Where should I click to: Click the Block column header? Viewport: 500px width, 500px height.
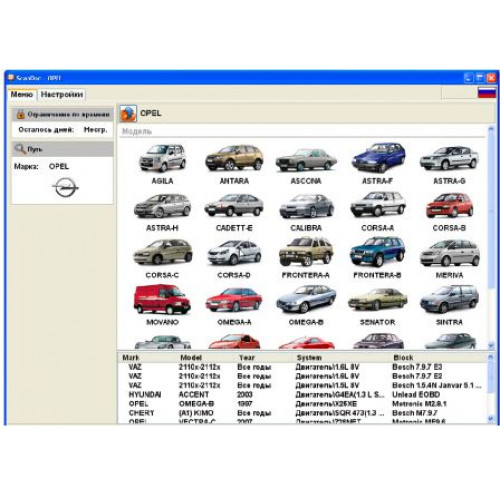click(x=403, y=358)
